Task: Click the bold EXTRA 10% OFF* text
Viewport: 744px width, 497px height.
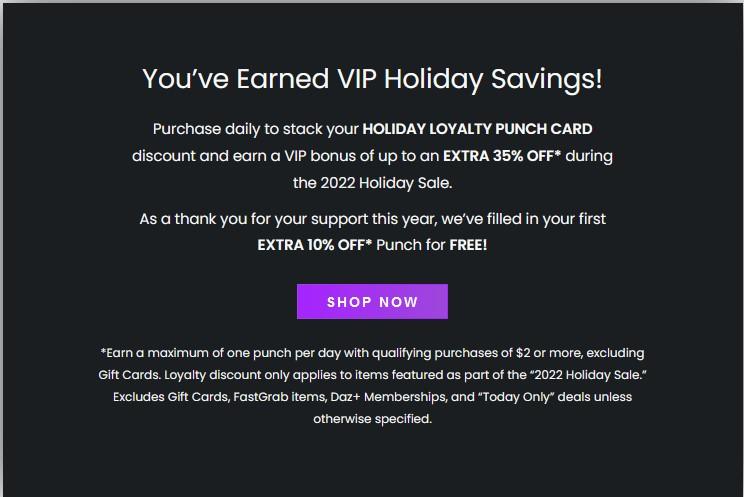Action: 314,244
